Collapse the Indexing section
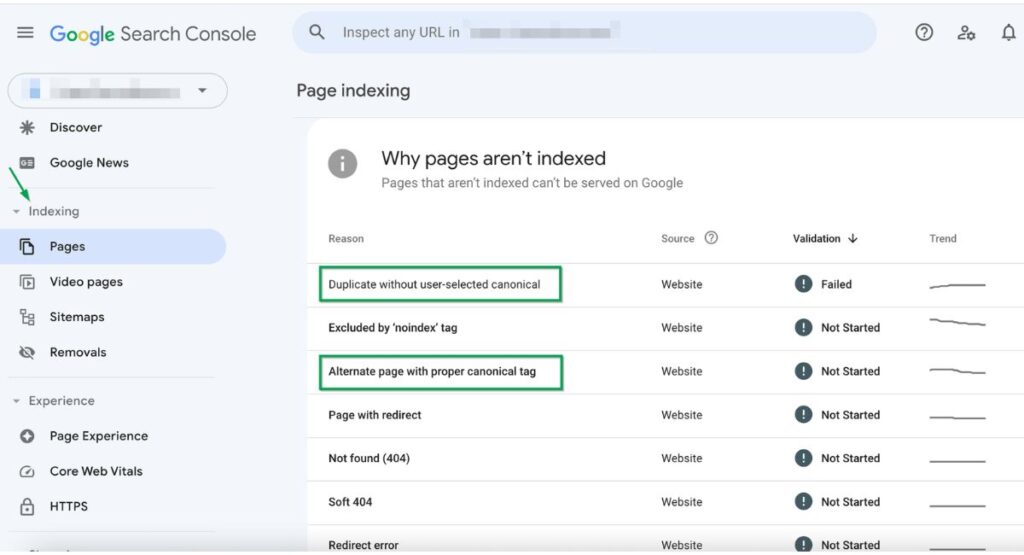The height and width of the screenshot is (555, 1024). pos(16,211)
